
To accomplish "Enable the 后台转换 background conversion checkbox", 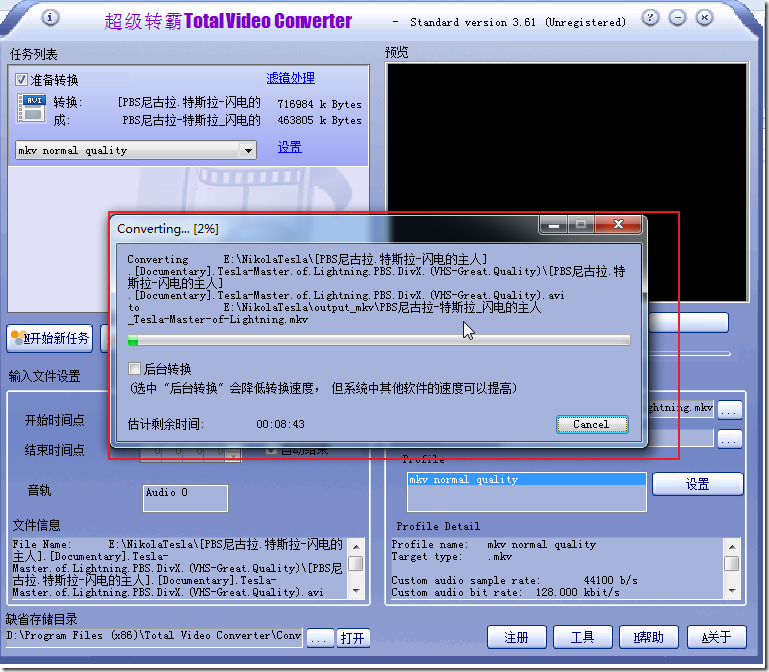I will point(134,368).
